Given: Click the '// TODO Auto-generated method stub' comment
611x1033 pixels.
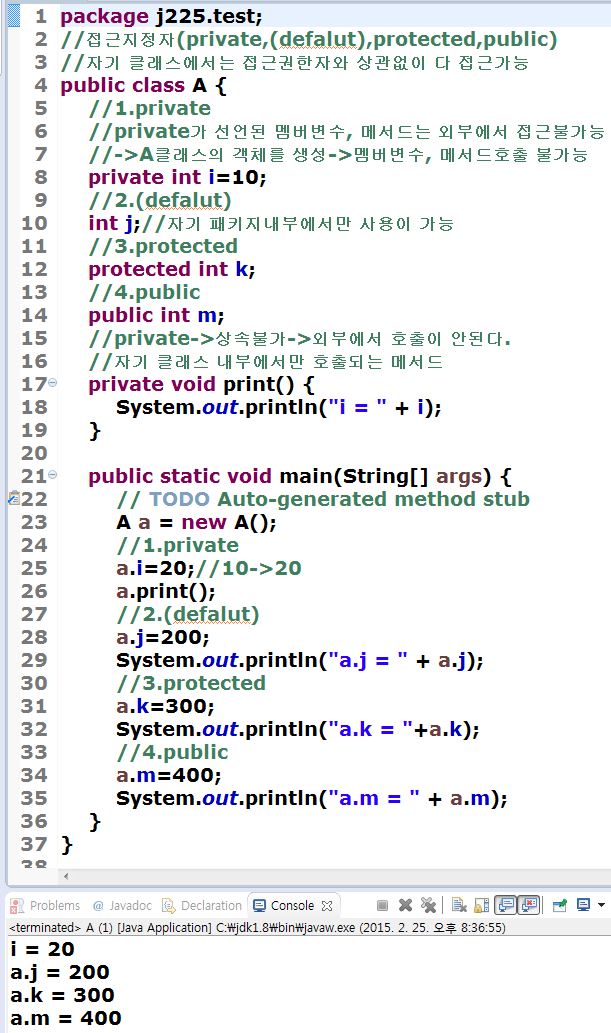Looking at the screenshot, I should click(323, 499).
